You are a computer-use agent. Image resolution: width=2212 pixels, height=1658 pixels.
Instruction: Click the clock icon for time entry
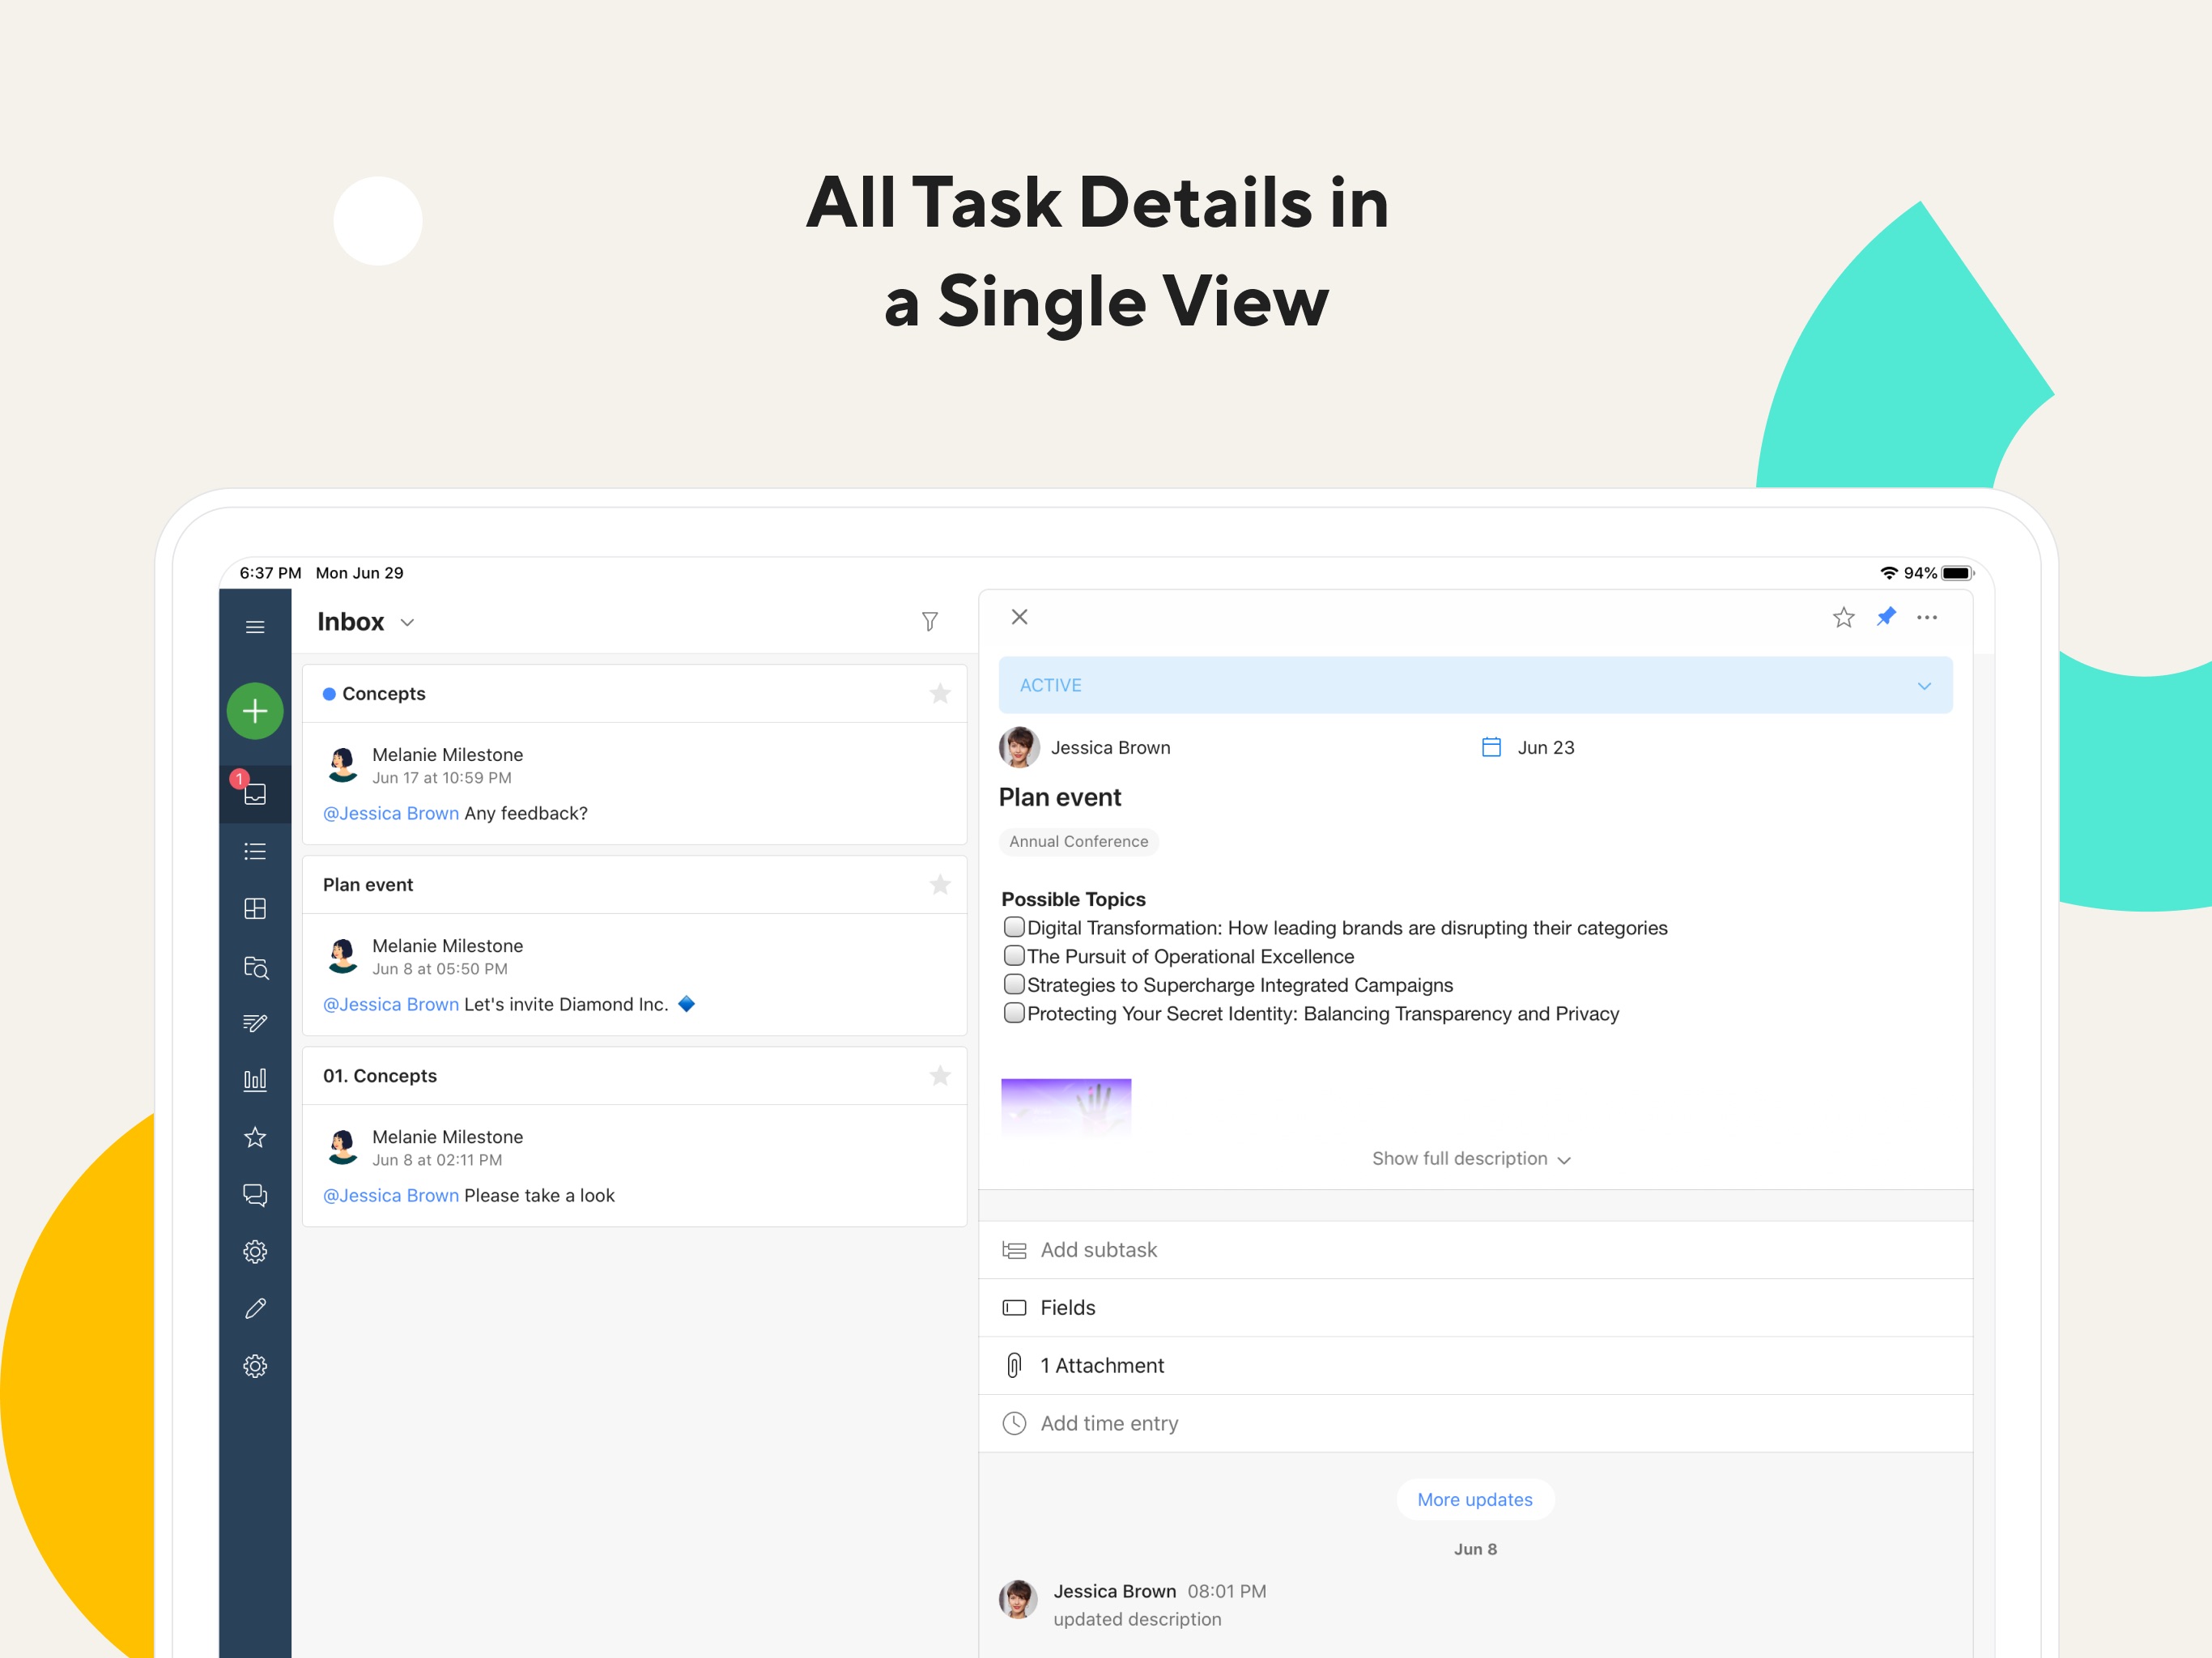click(1014, 1423)
